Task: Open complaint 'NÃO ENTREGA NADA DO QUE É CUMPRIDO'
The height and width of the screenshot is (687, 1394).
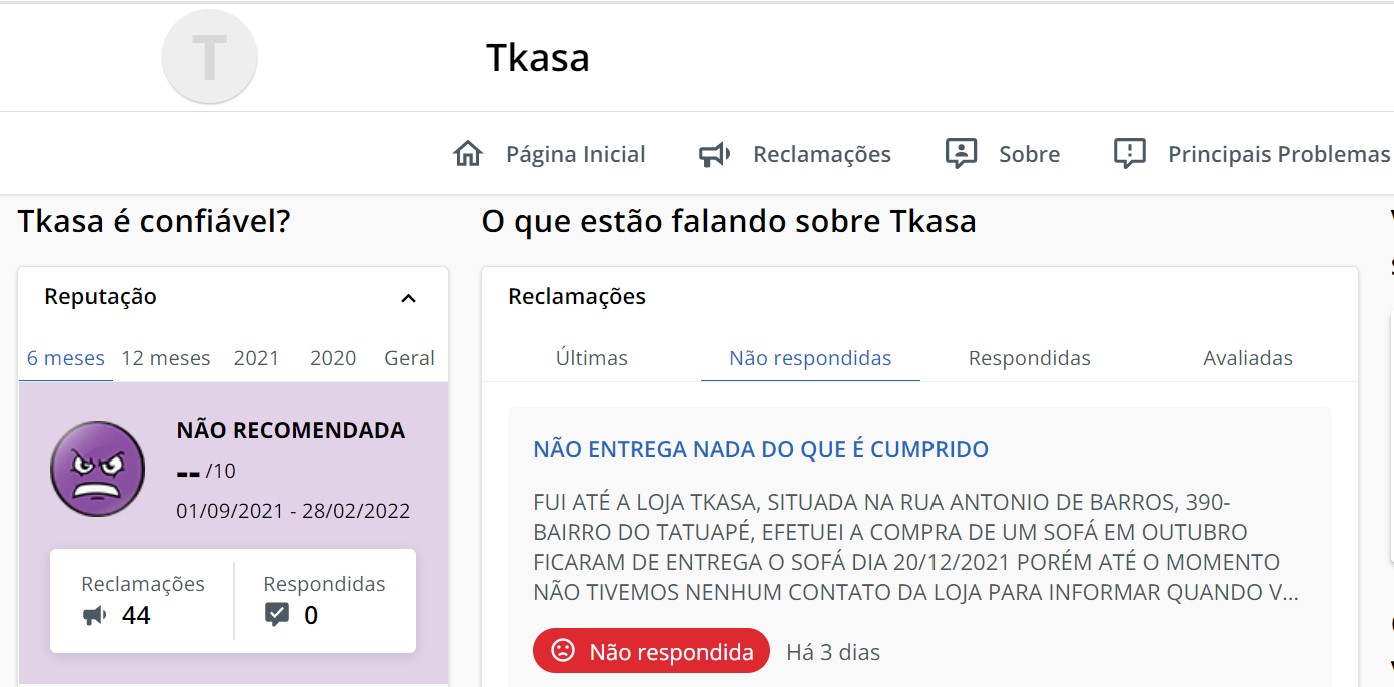Action: click(761, 449)
